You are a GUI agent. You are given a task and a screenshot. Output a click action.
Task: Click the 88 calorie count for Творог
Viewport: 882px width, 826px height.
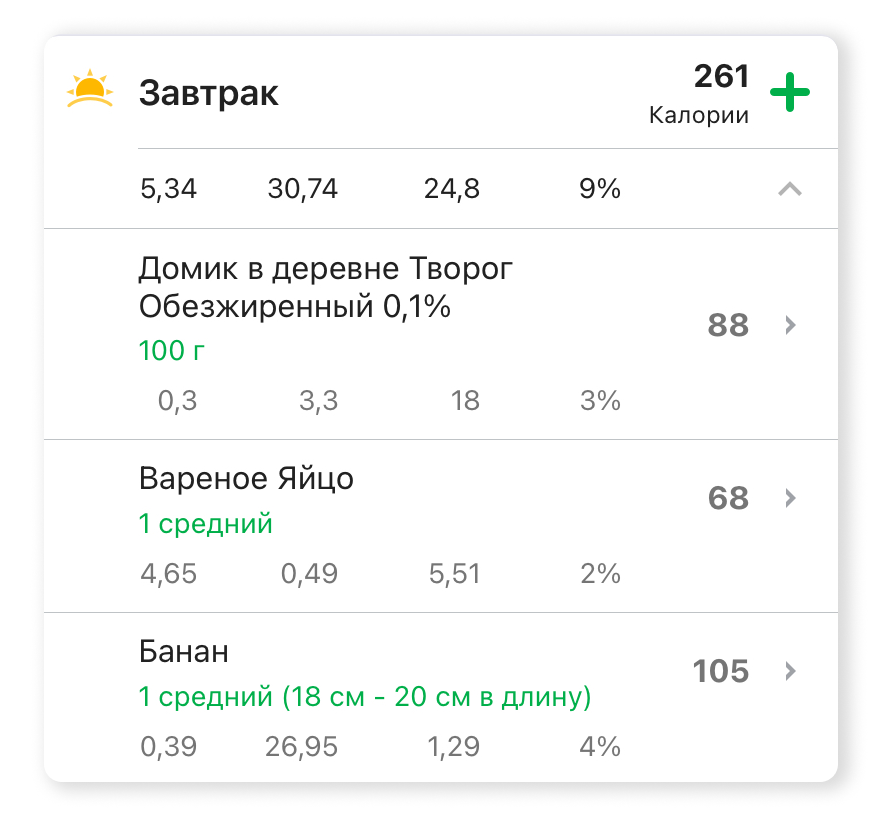tap(727, 326)
